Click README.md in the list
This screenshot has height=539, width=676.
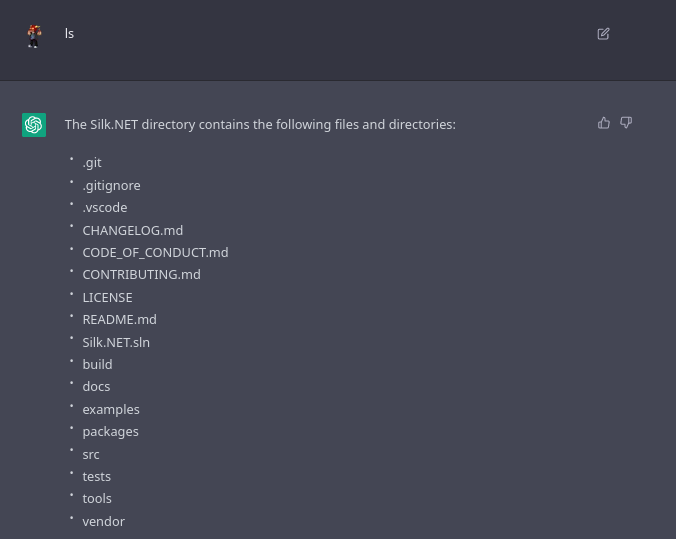click(119, 319)
